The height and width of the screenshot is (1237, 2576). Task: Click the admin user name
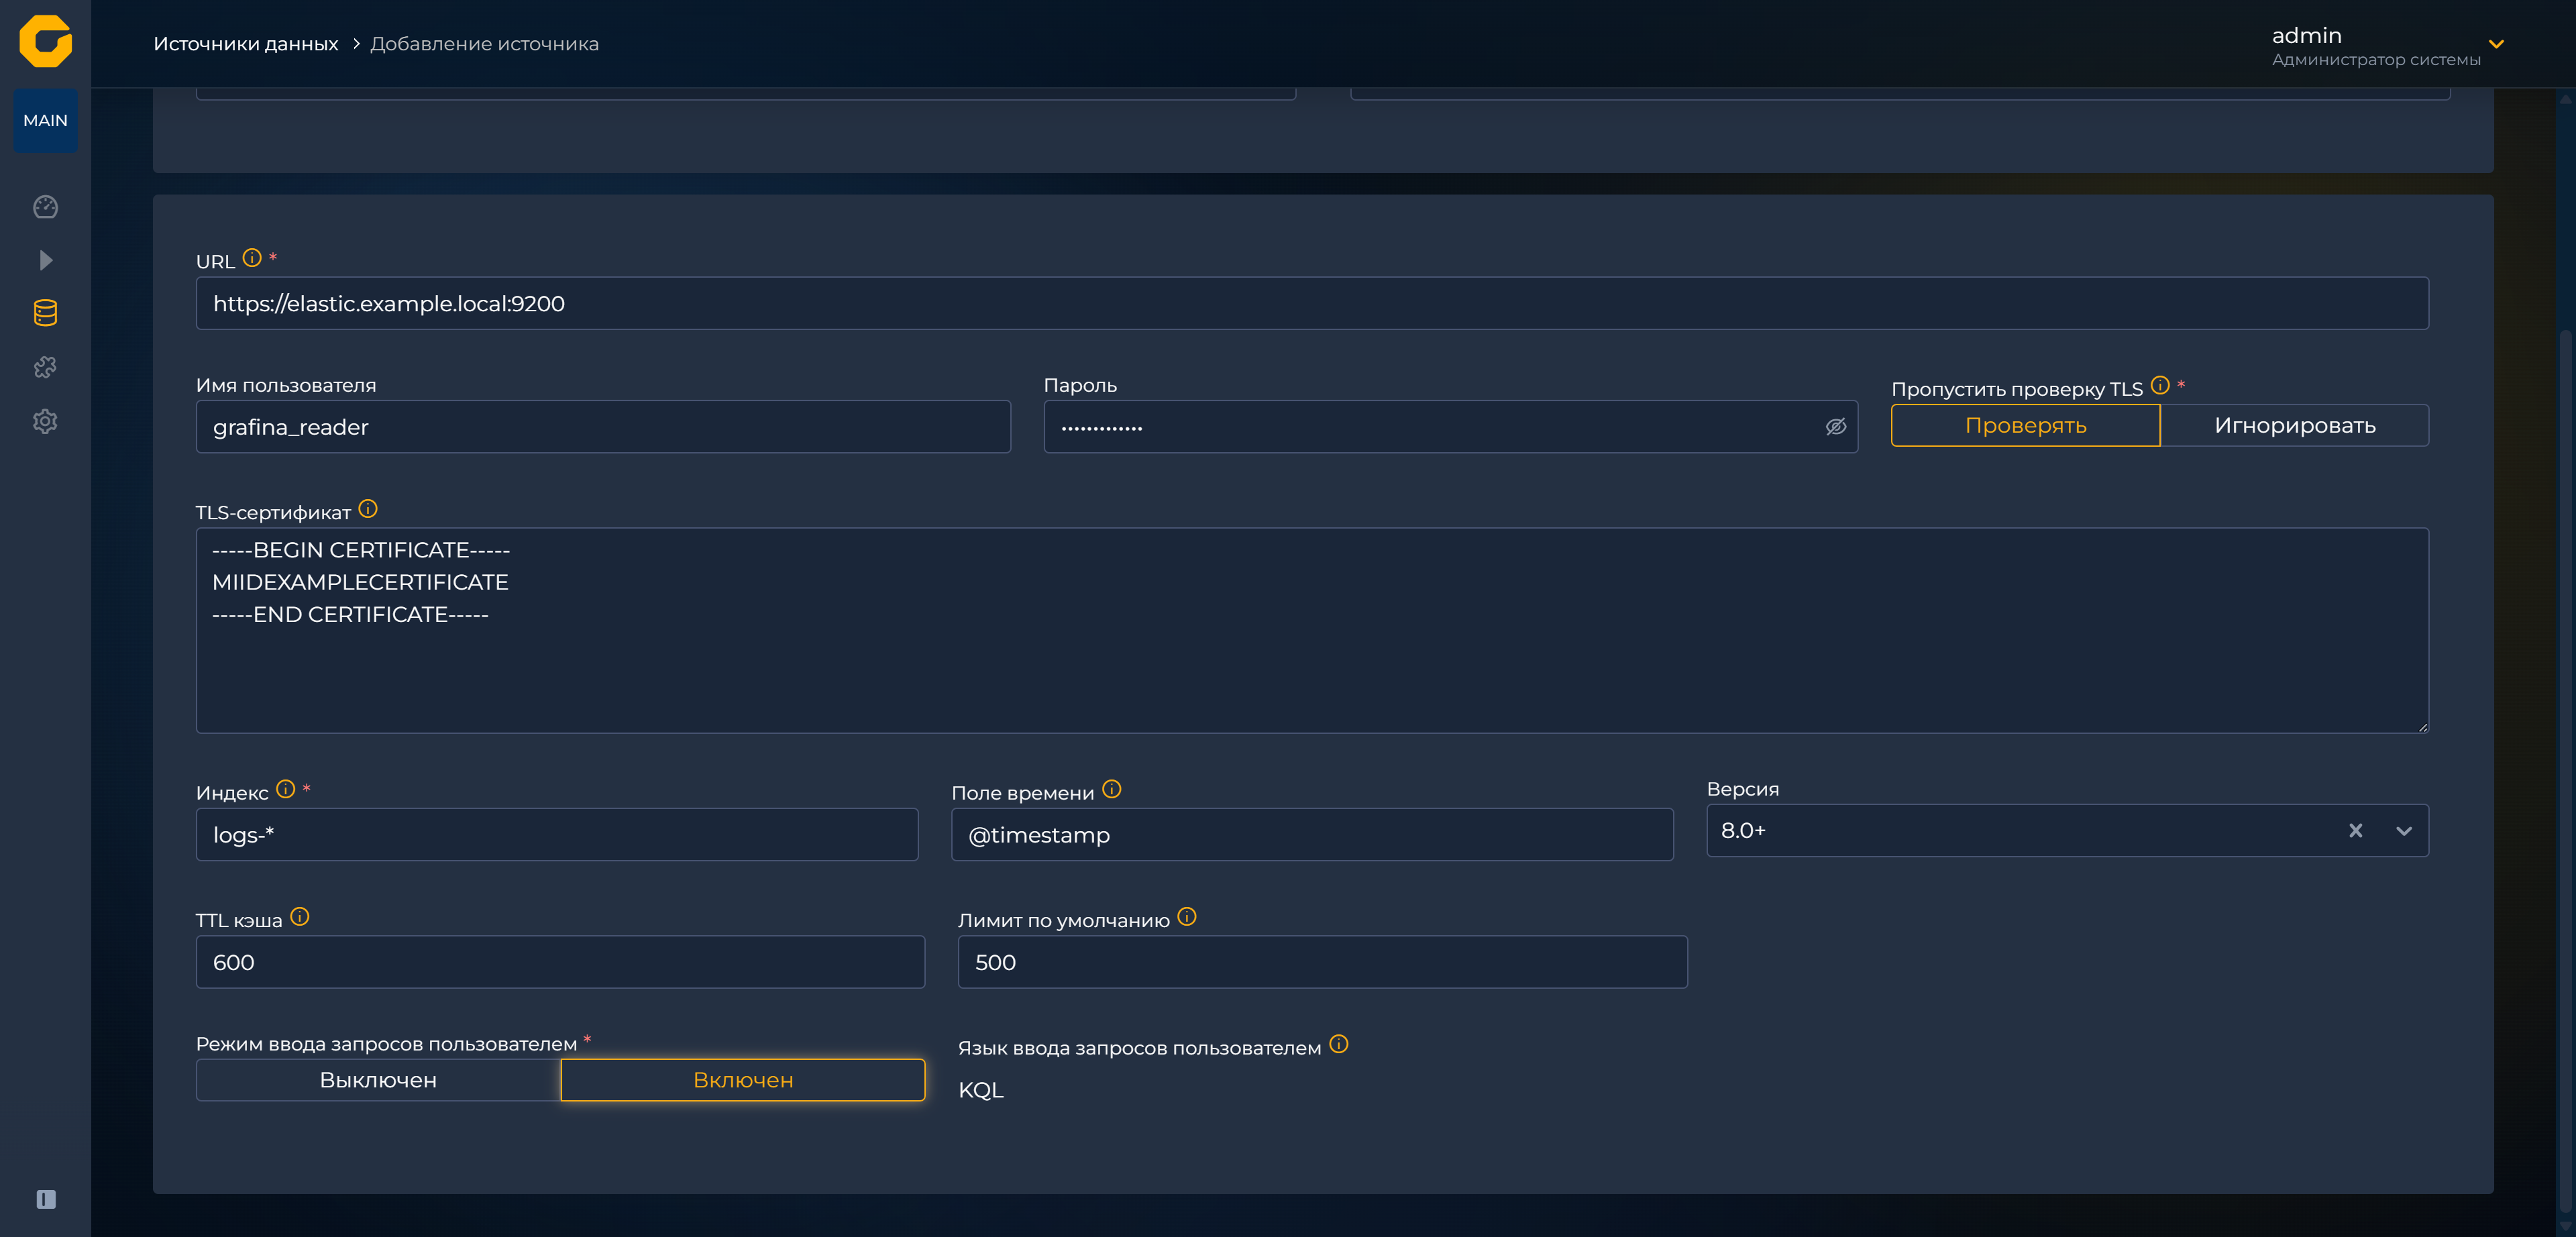pyautogui.click(x=2306, y=36)
